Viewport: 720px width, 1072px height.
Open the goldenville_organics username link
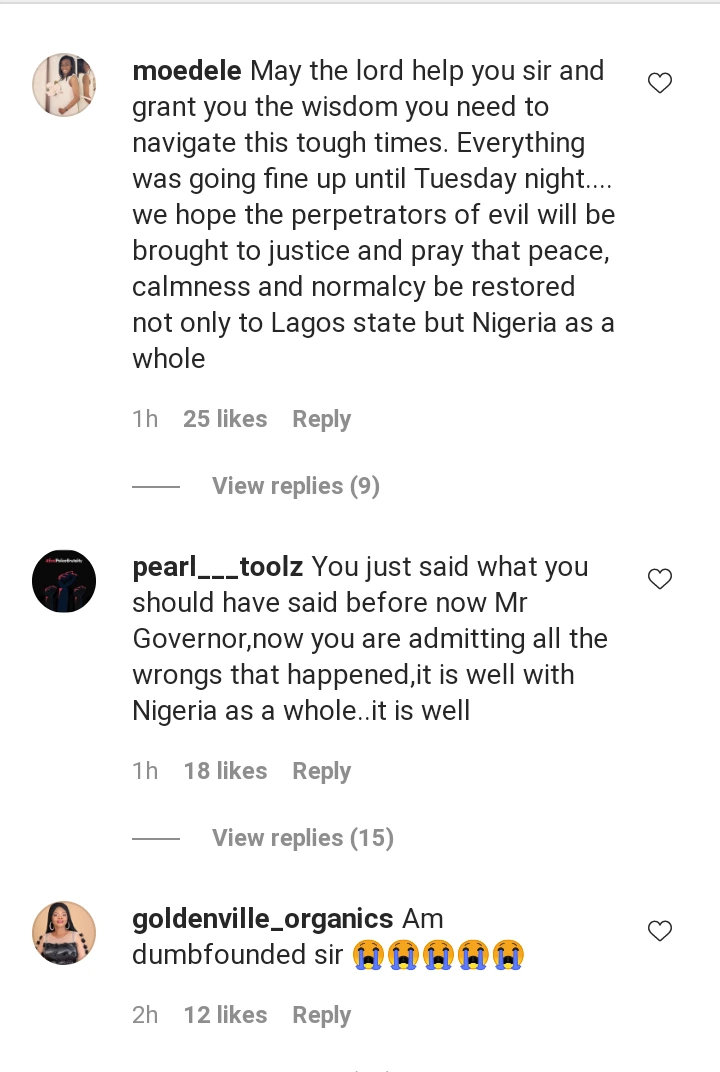(263, 919)
